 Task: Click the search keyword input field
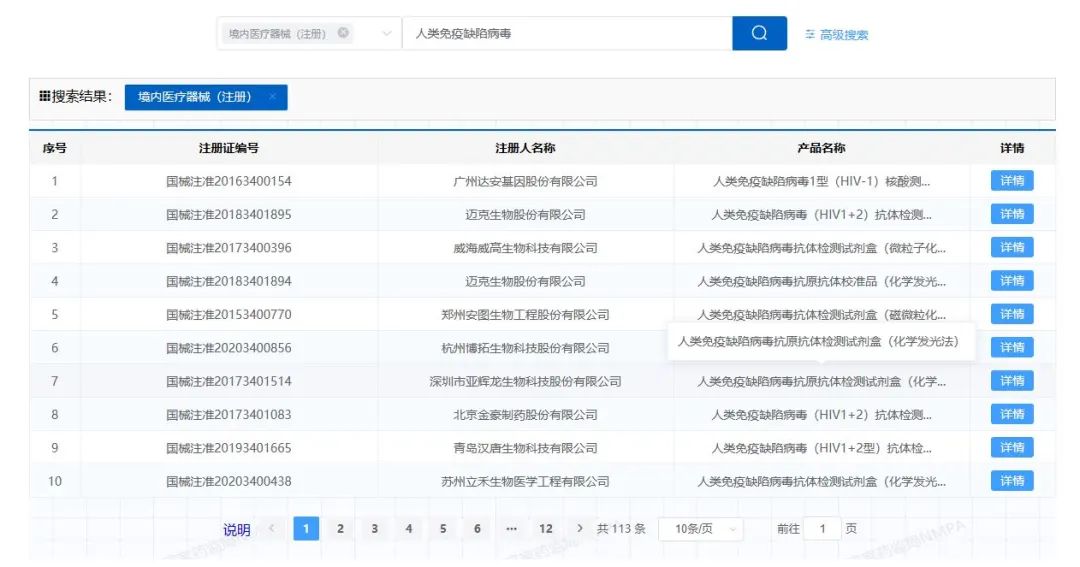coord(567,33)
